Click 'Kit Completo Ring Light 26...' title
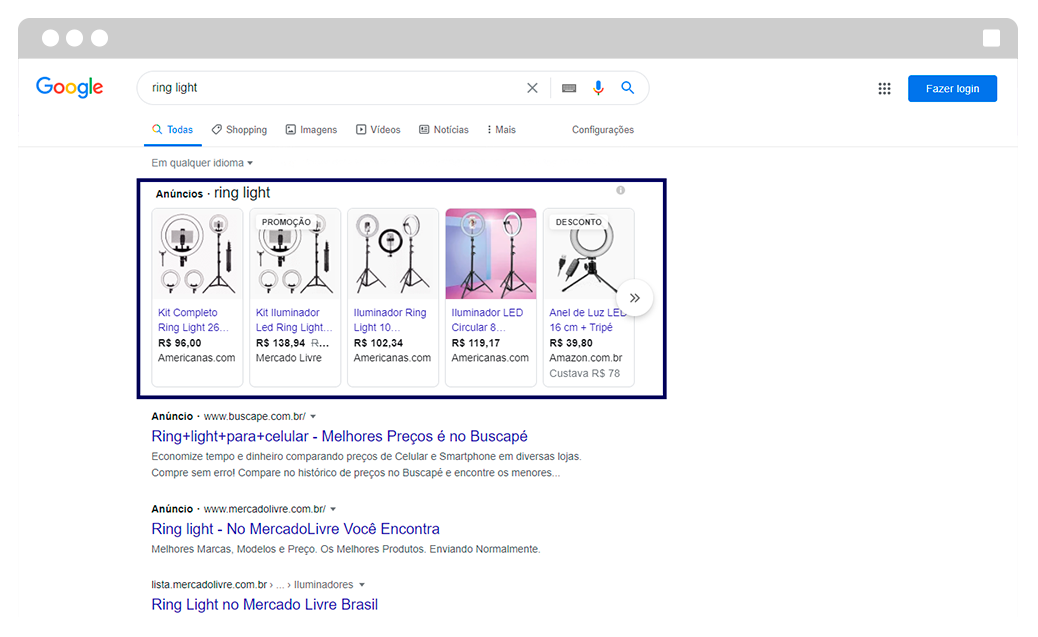This screenshot has width=1038, height=637. click(193, 320)
